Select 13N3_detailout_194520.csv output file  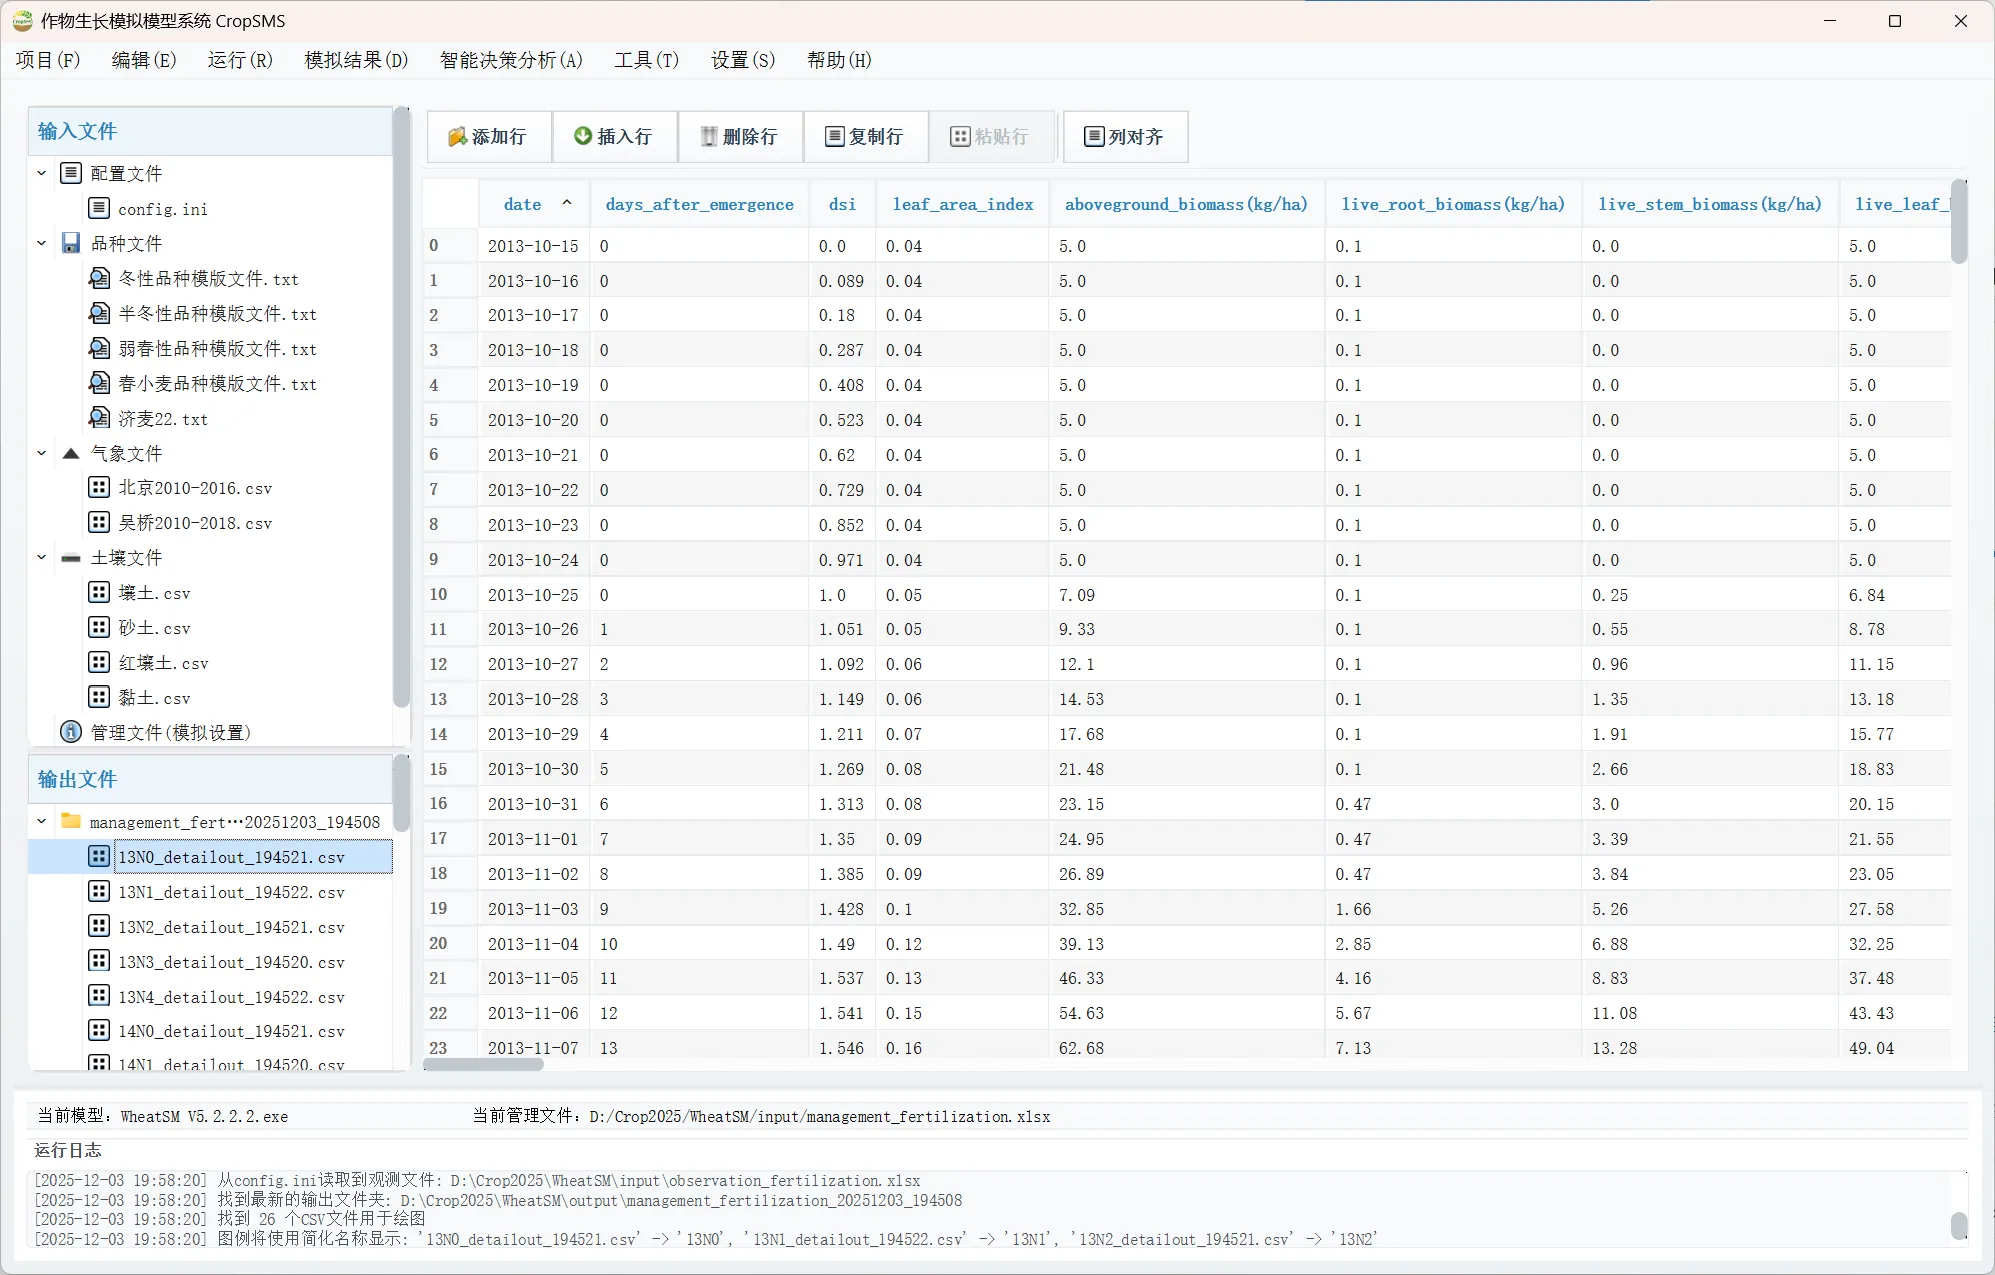point(231,962)
